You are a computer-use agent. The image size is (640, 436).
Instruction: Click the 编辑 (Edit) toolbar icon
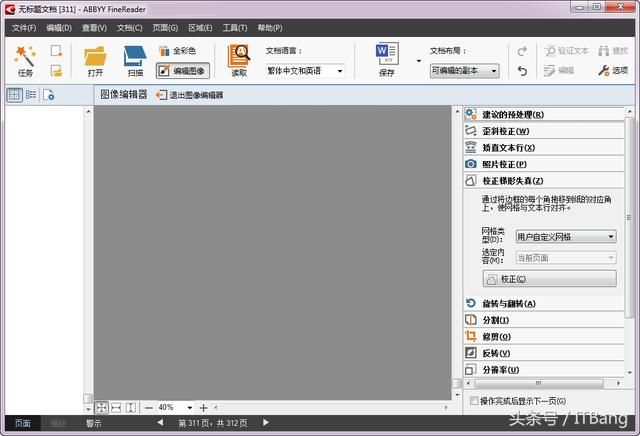pyautogui.click(x=559, y=71)
